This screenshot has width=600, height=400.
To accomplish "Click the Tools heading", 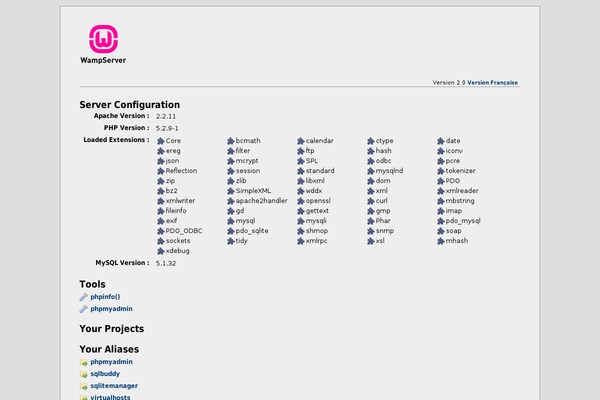I will tap(92, 284).
